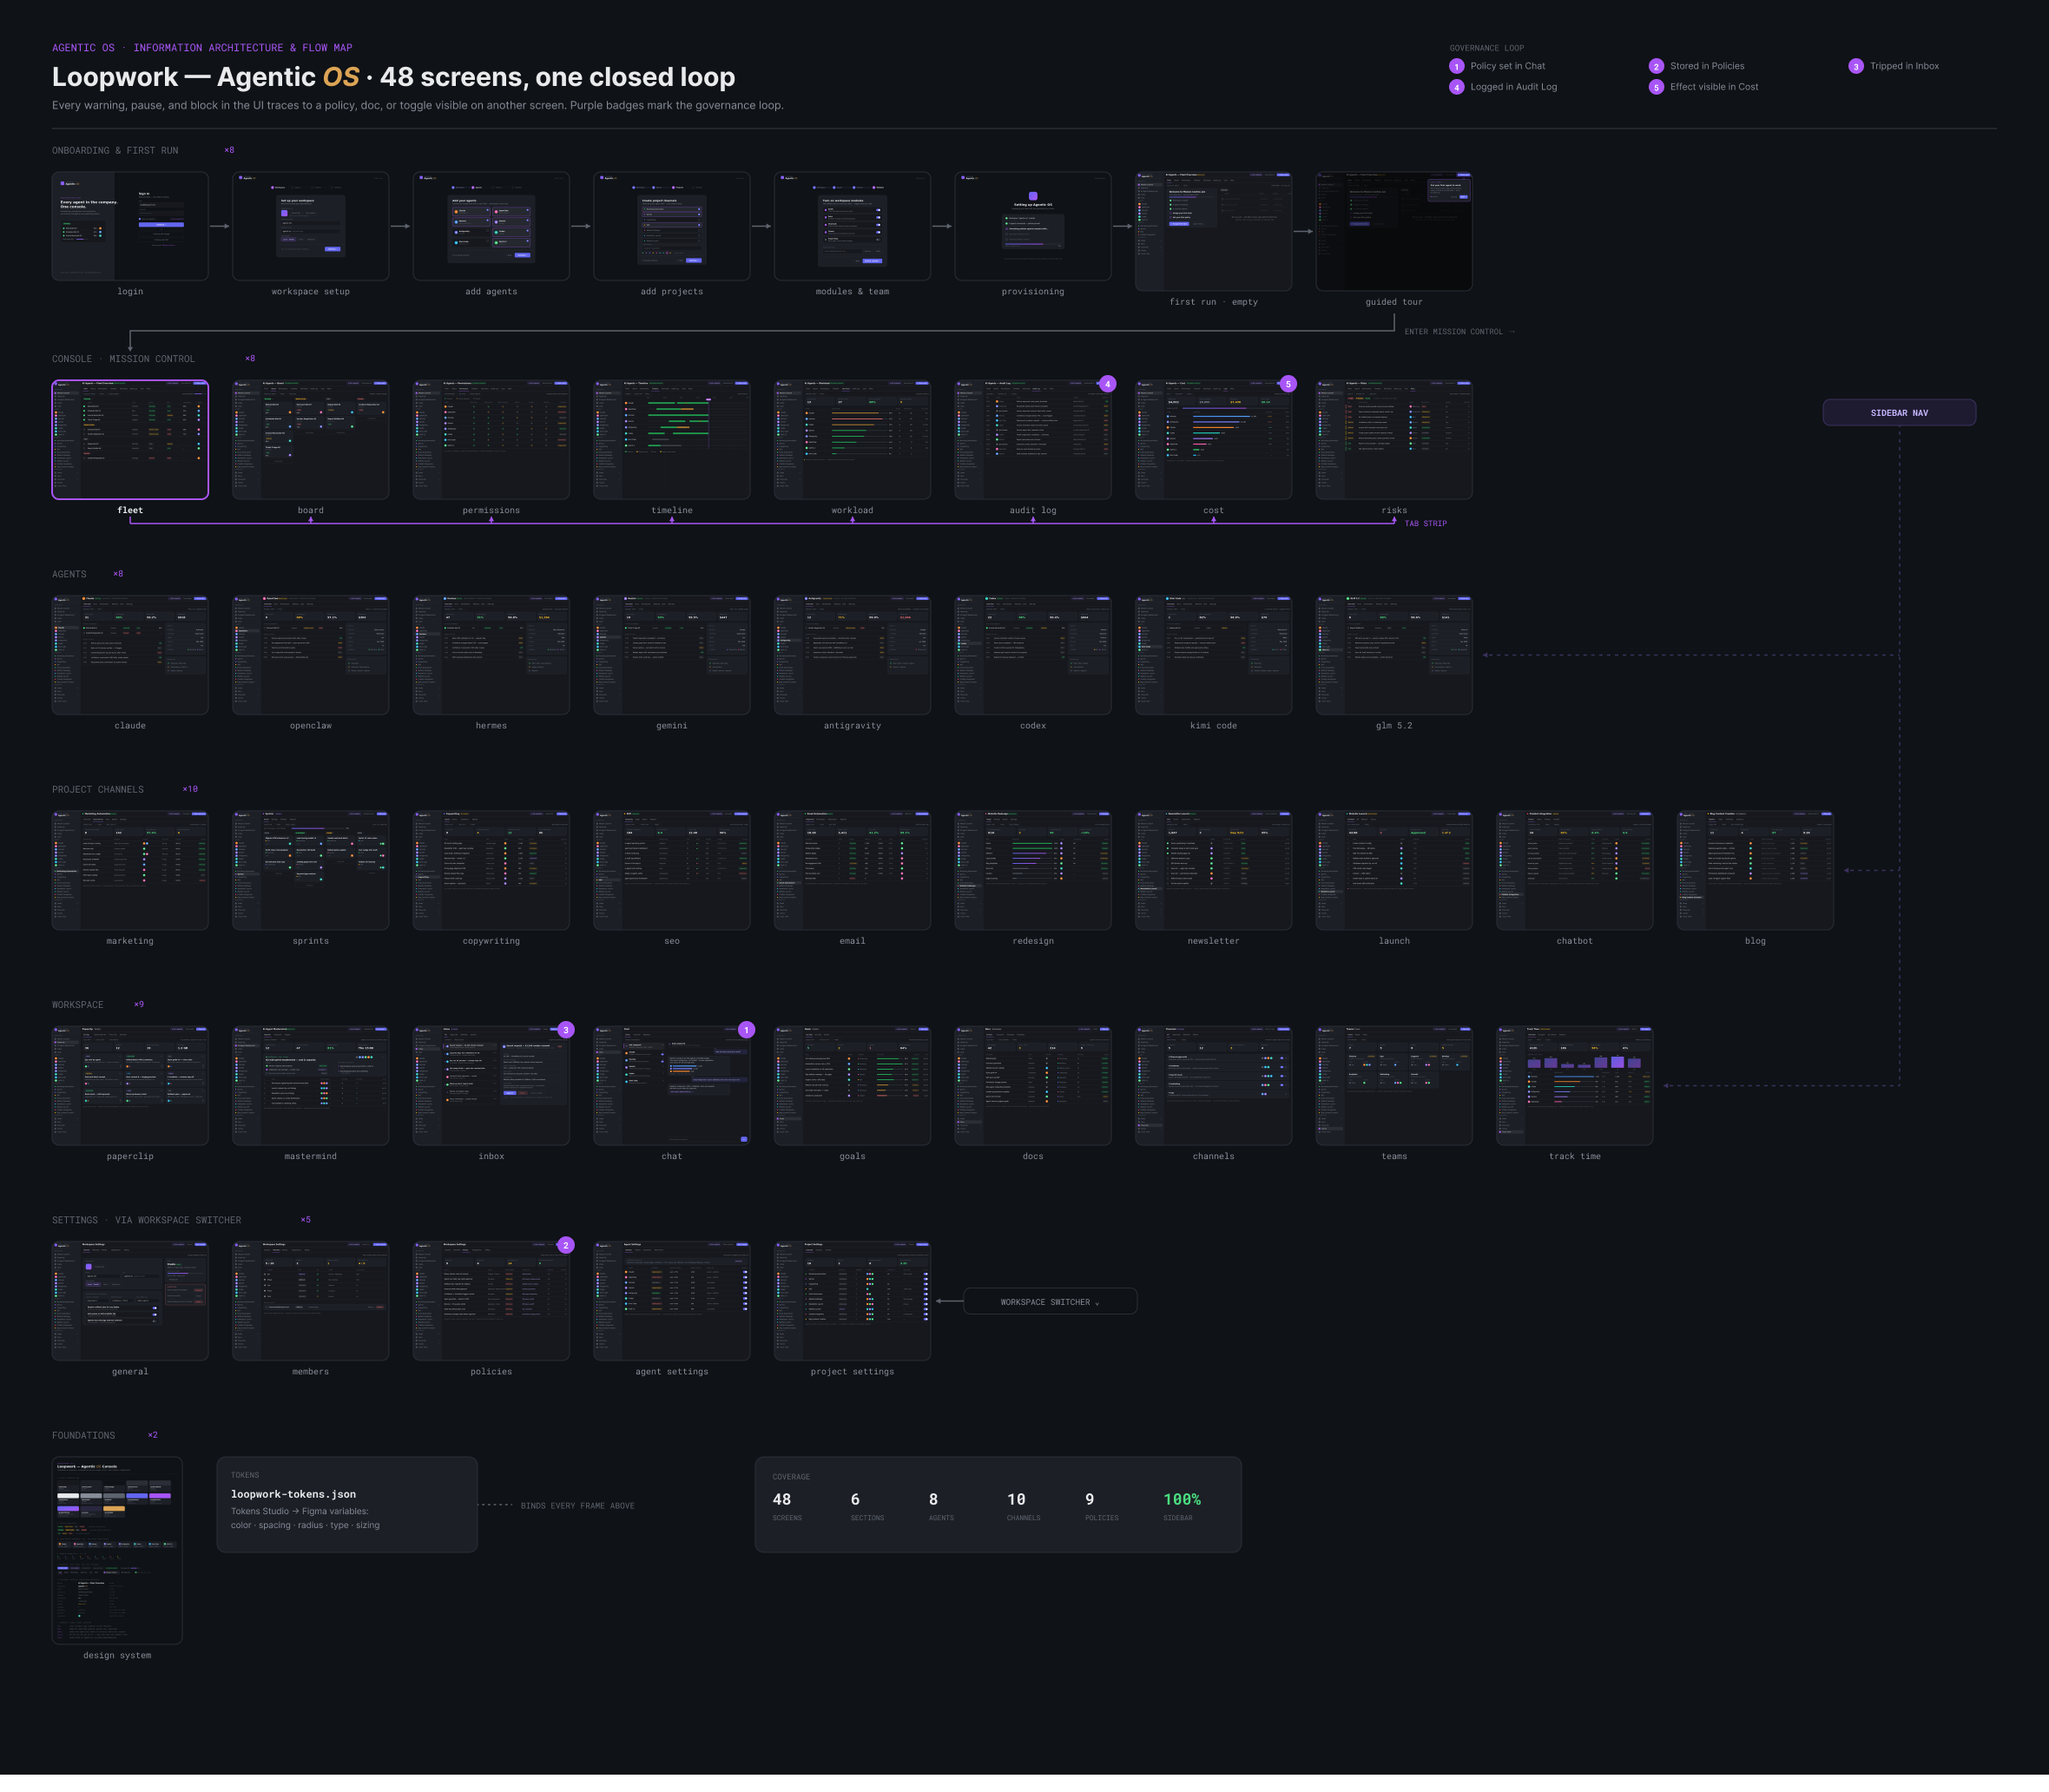Select the add agents screen thumbnail
This screenshot has height=1792, width=2049.
coord(491,226)
